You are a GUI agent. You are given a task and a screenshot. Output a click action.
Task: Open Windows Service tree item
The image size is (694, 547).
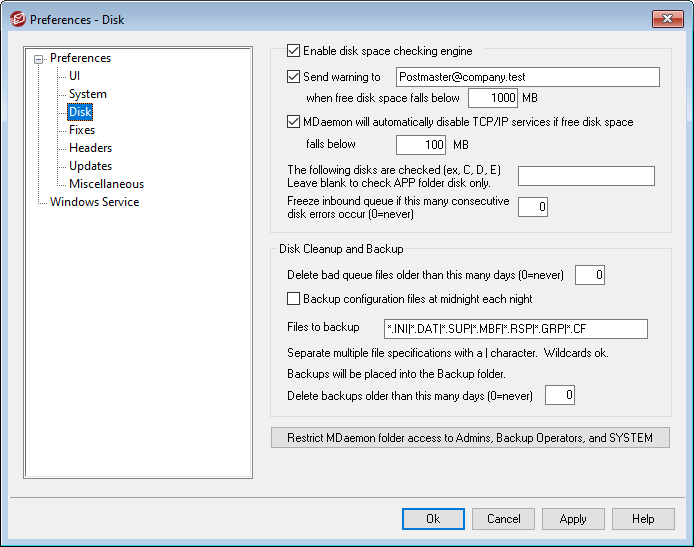click(x=94, y=202)
